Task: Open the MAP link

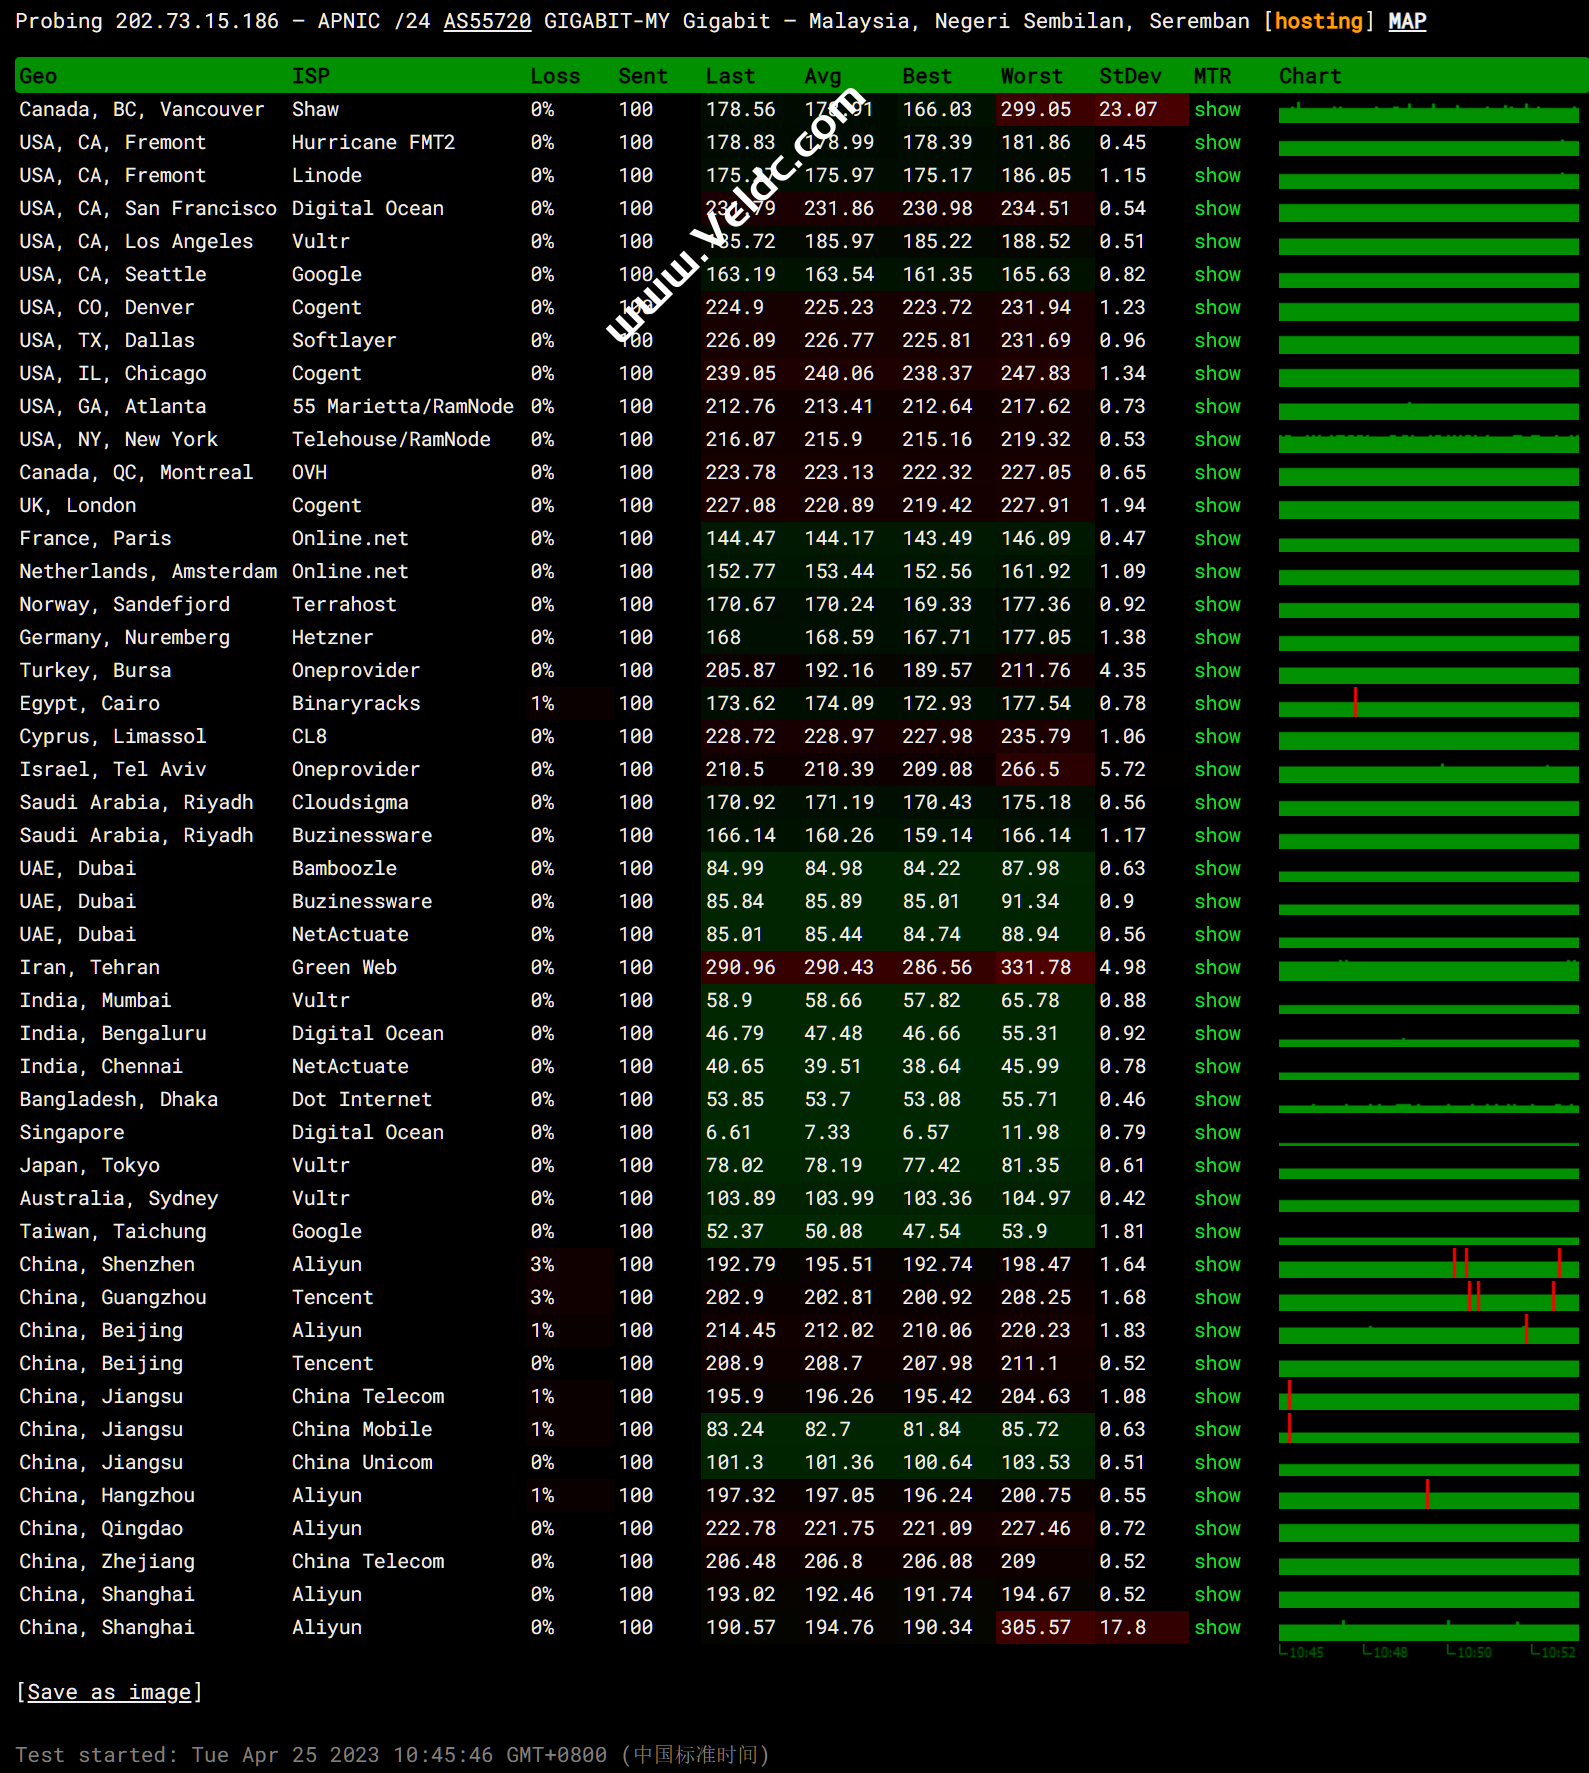Action: point(1406,21)
